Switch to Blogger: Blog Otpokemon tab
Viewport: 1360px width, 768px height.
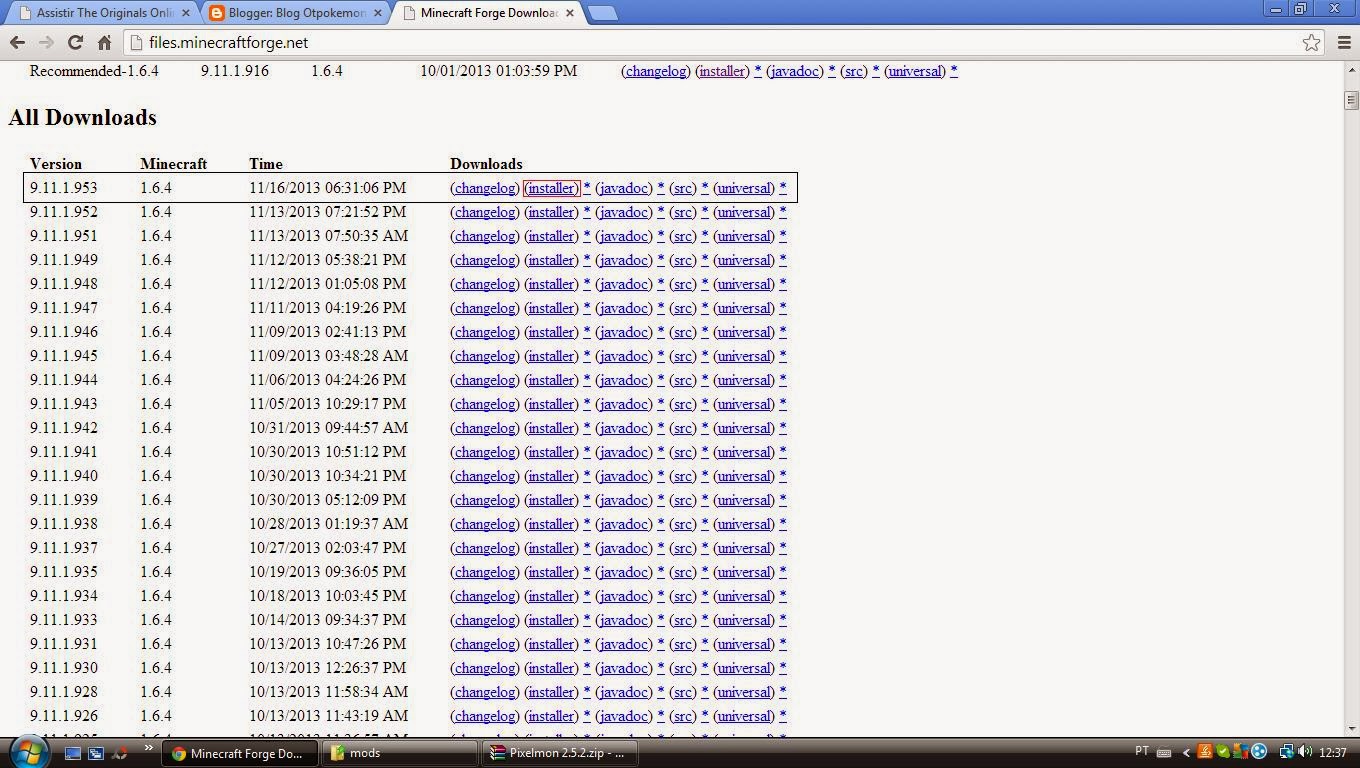tap(297, 13)
